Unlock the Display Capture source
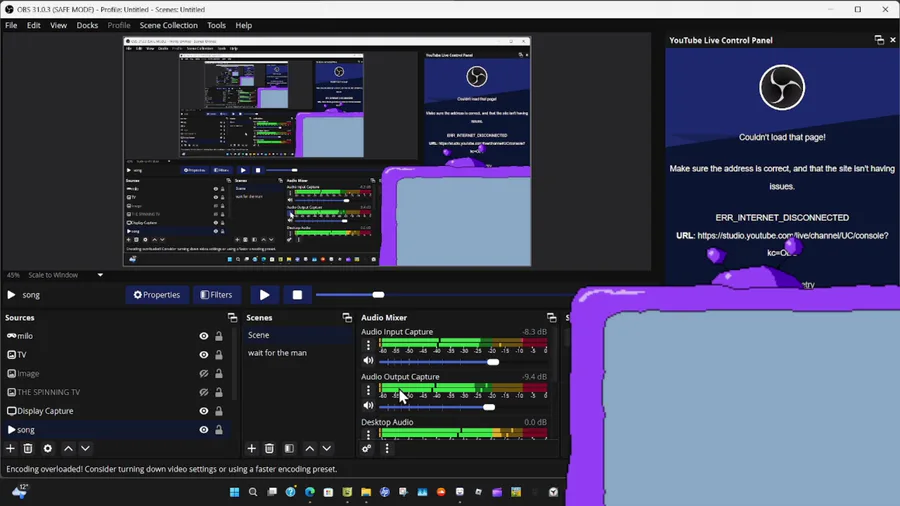900x506 pixels. click(x=219, y=411)
